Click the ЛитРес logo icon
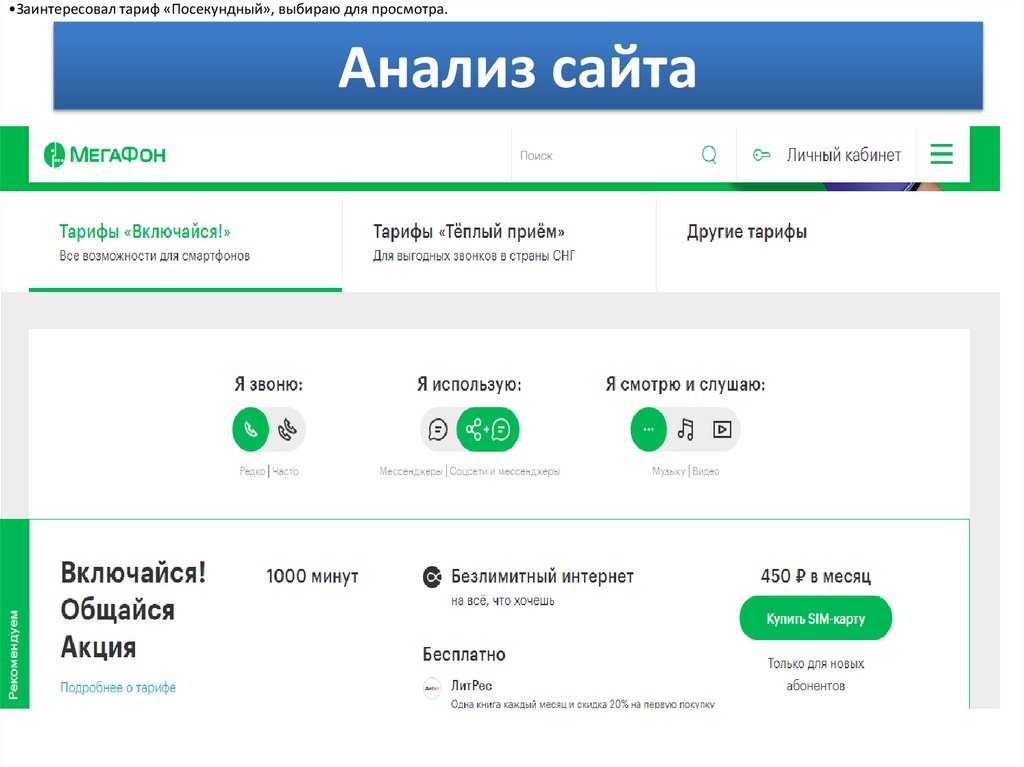 (432, 689)
